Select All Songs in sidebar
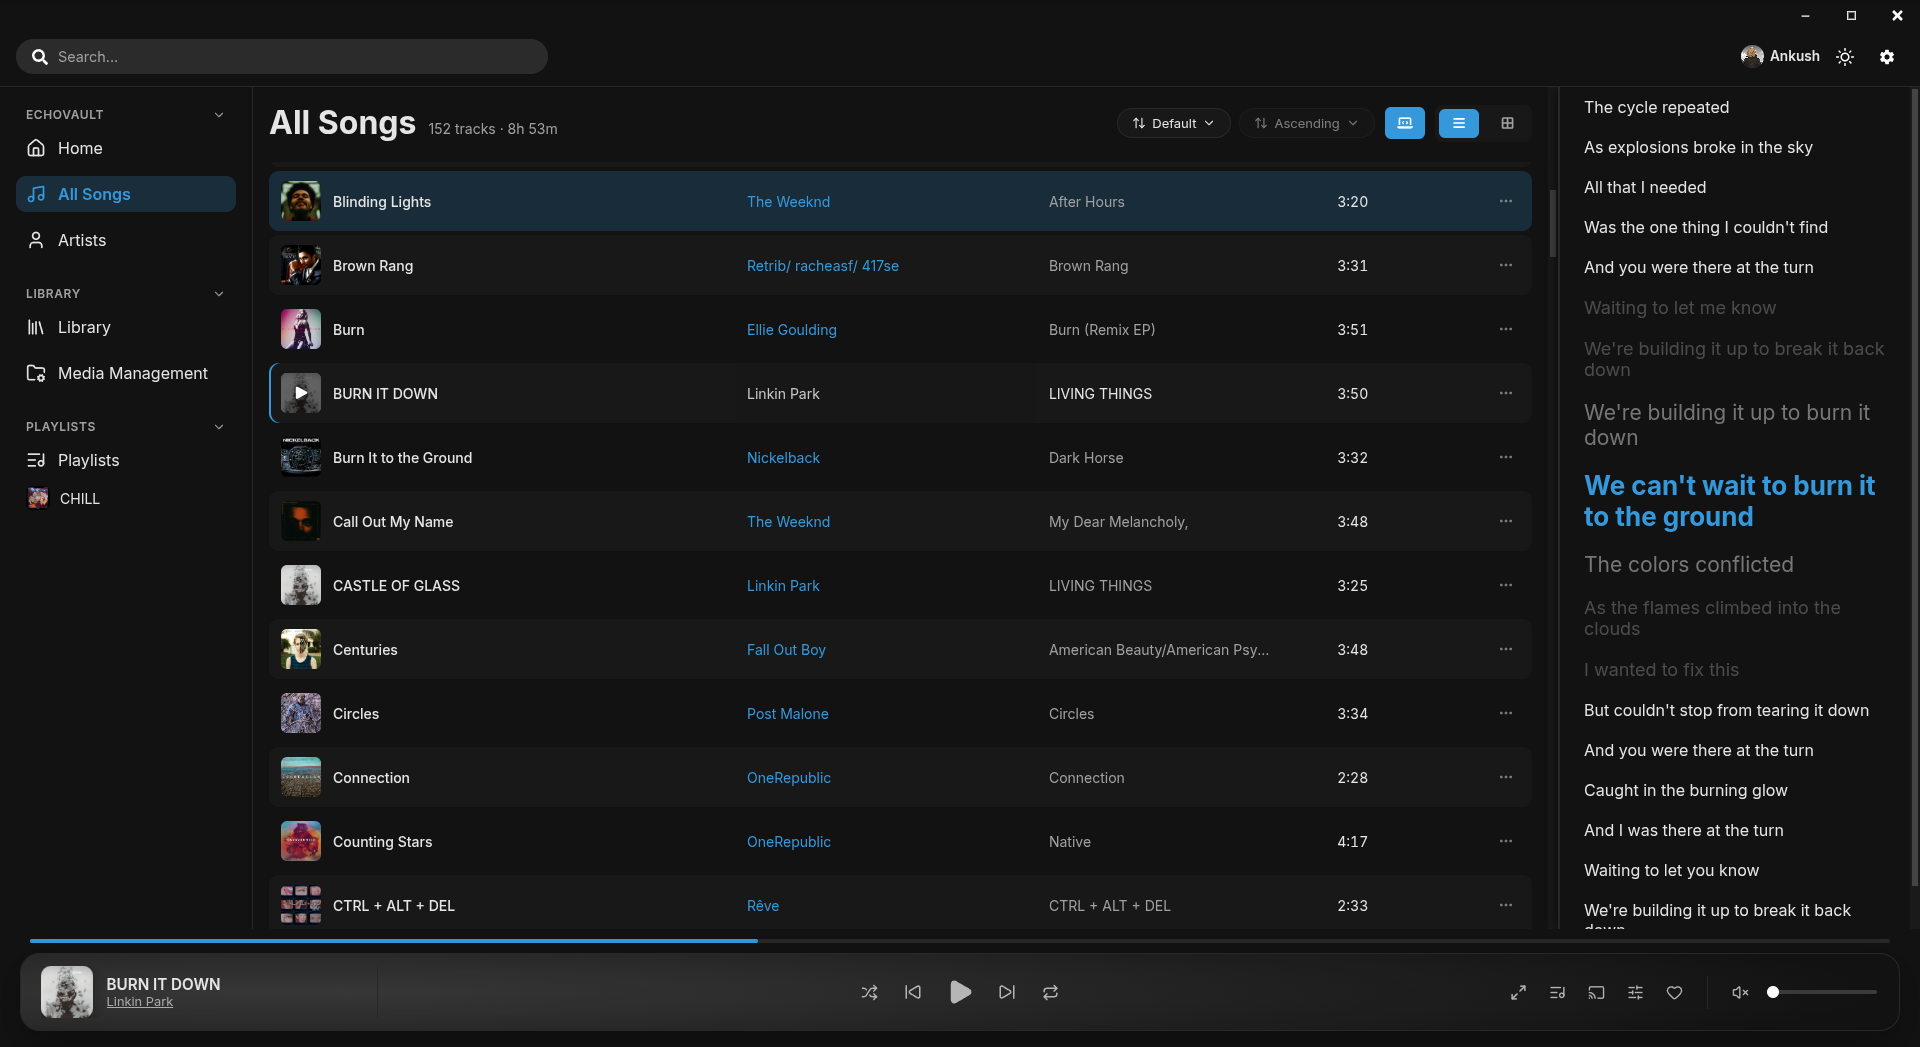Screen dimensions: 1920x1047 click(x=126, y=194)
